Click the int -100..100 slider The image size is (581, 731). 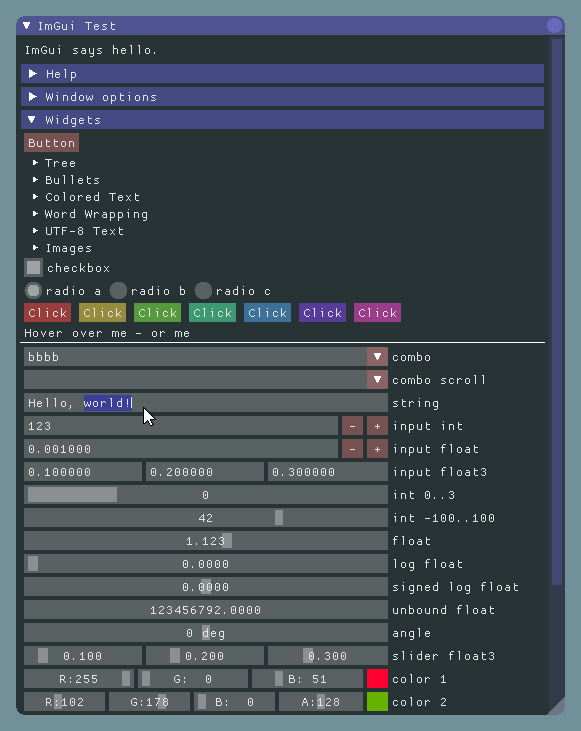point(206,517)
